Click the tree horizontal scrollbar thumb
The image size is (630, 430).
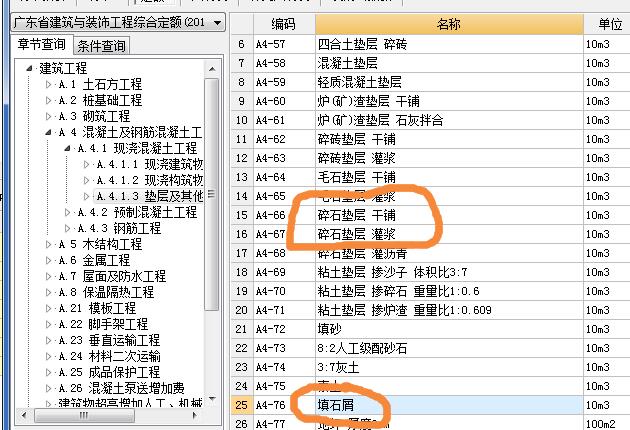point(84,415)
